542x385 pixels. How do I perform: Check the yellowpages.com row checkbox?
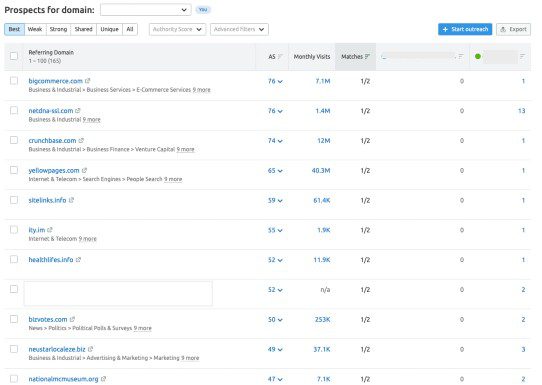point(14,170)
